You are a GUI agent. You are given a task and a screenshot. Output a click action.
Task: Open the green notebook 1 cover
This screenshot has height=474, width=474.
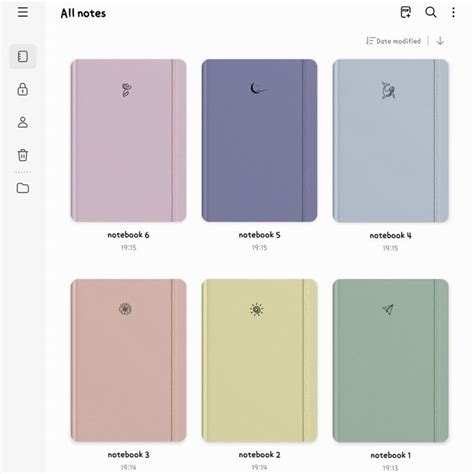[x=390, y=360]
